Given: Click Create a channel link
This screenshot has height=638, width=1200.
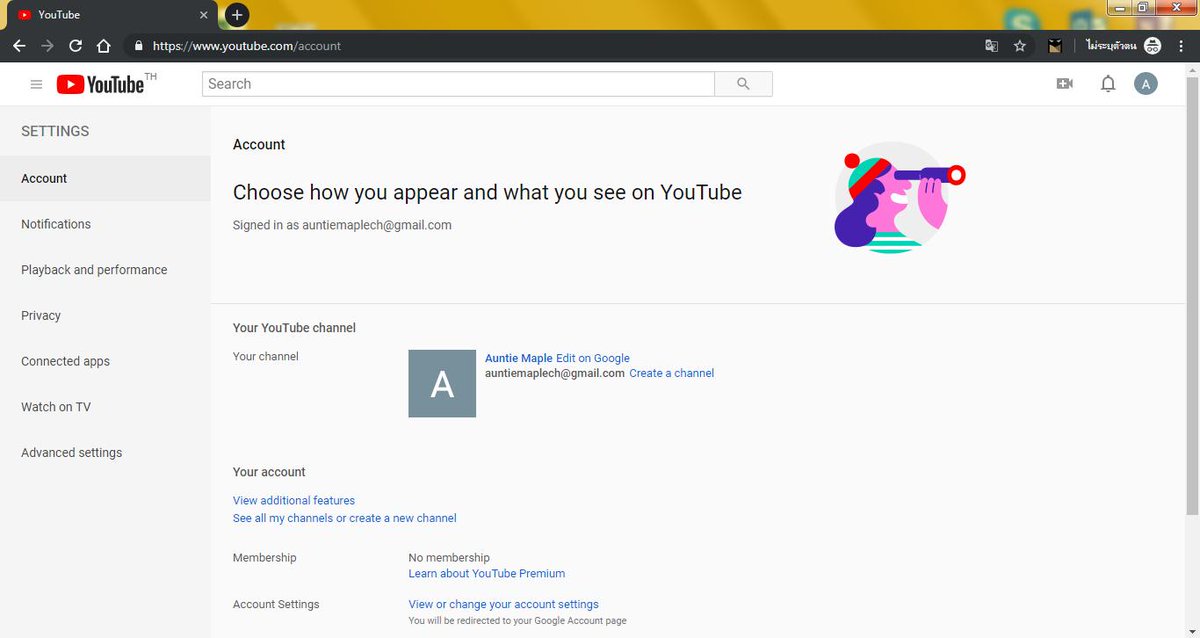Looking at the screenshot, I should coord(671,373).
